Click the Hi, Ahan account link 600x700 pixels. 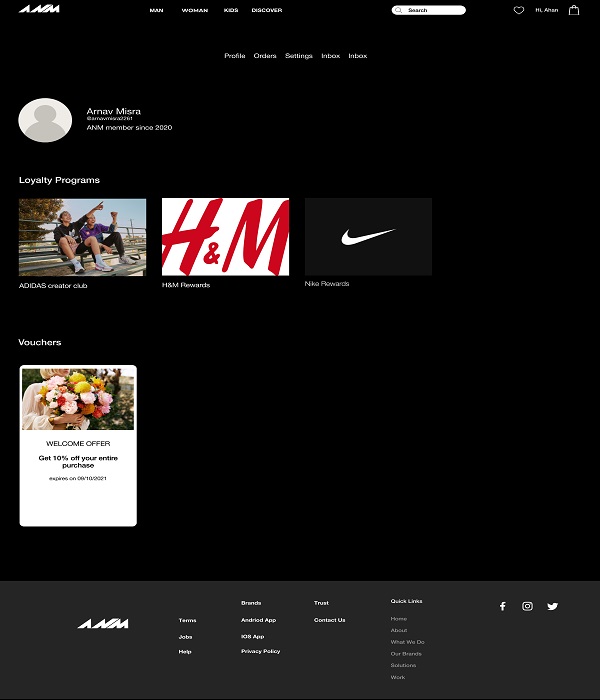point(546,10)
